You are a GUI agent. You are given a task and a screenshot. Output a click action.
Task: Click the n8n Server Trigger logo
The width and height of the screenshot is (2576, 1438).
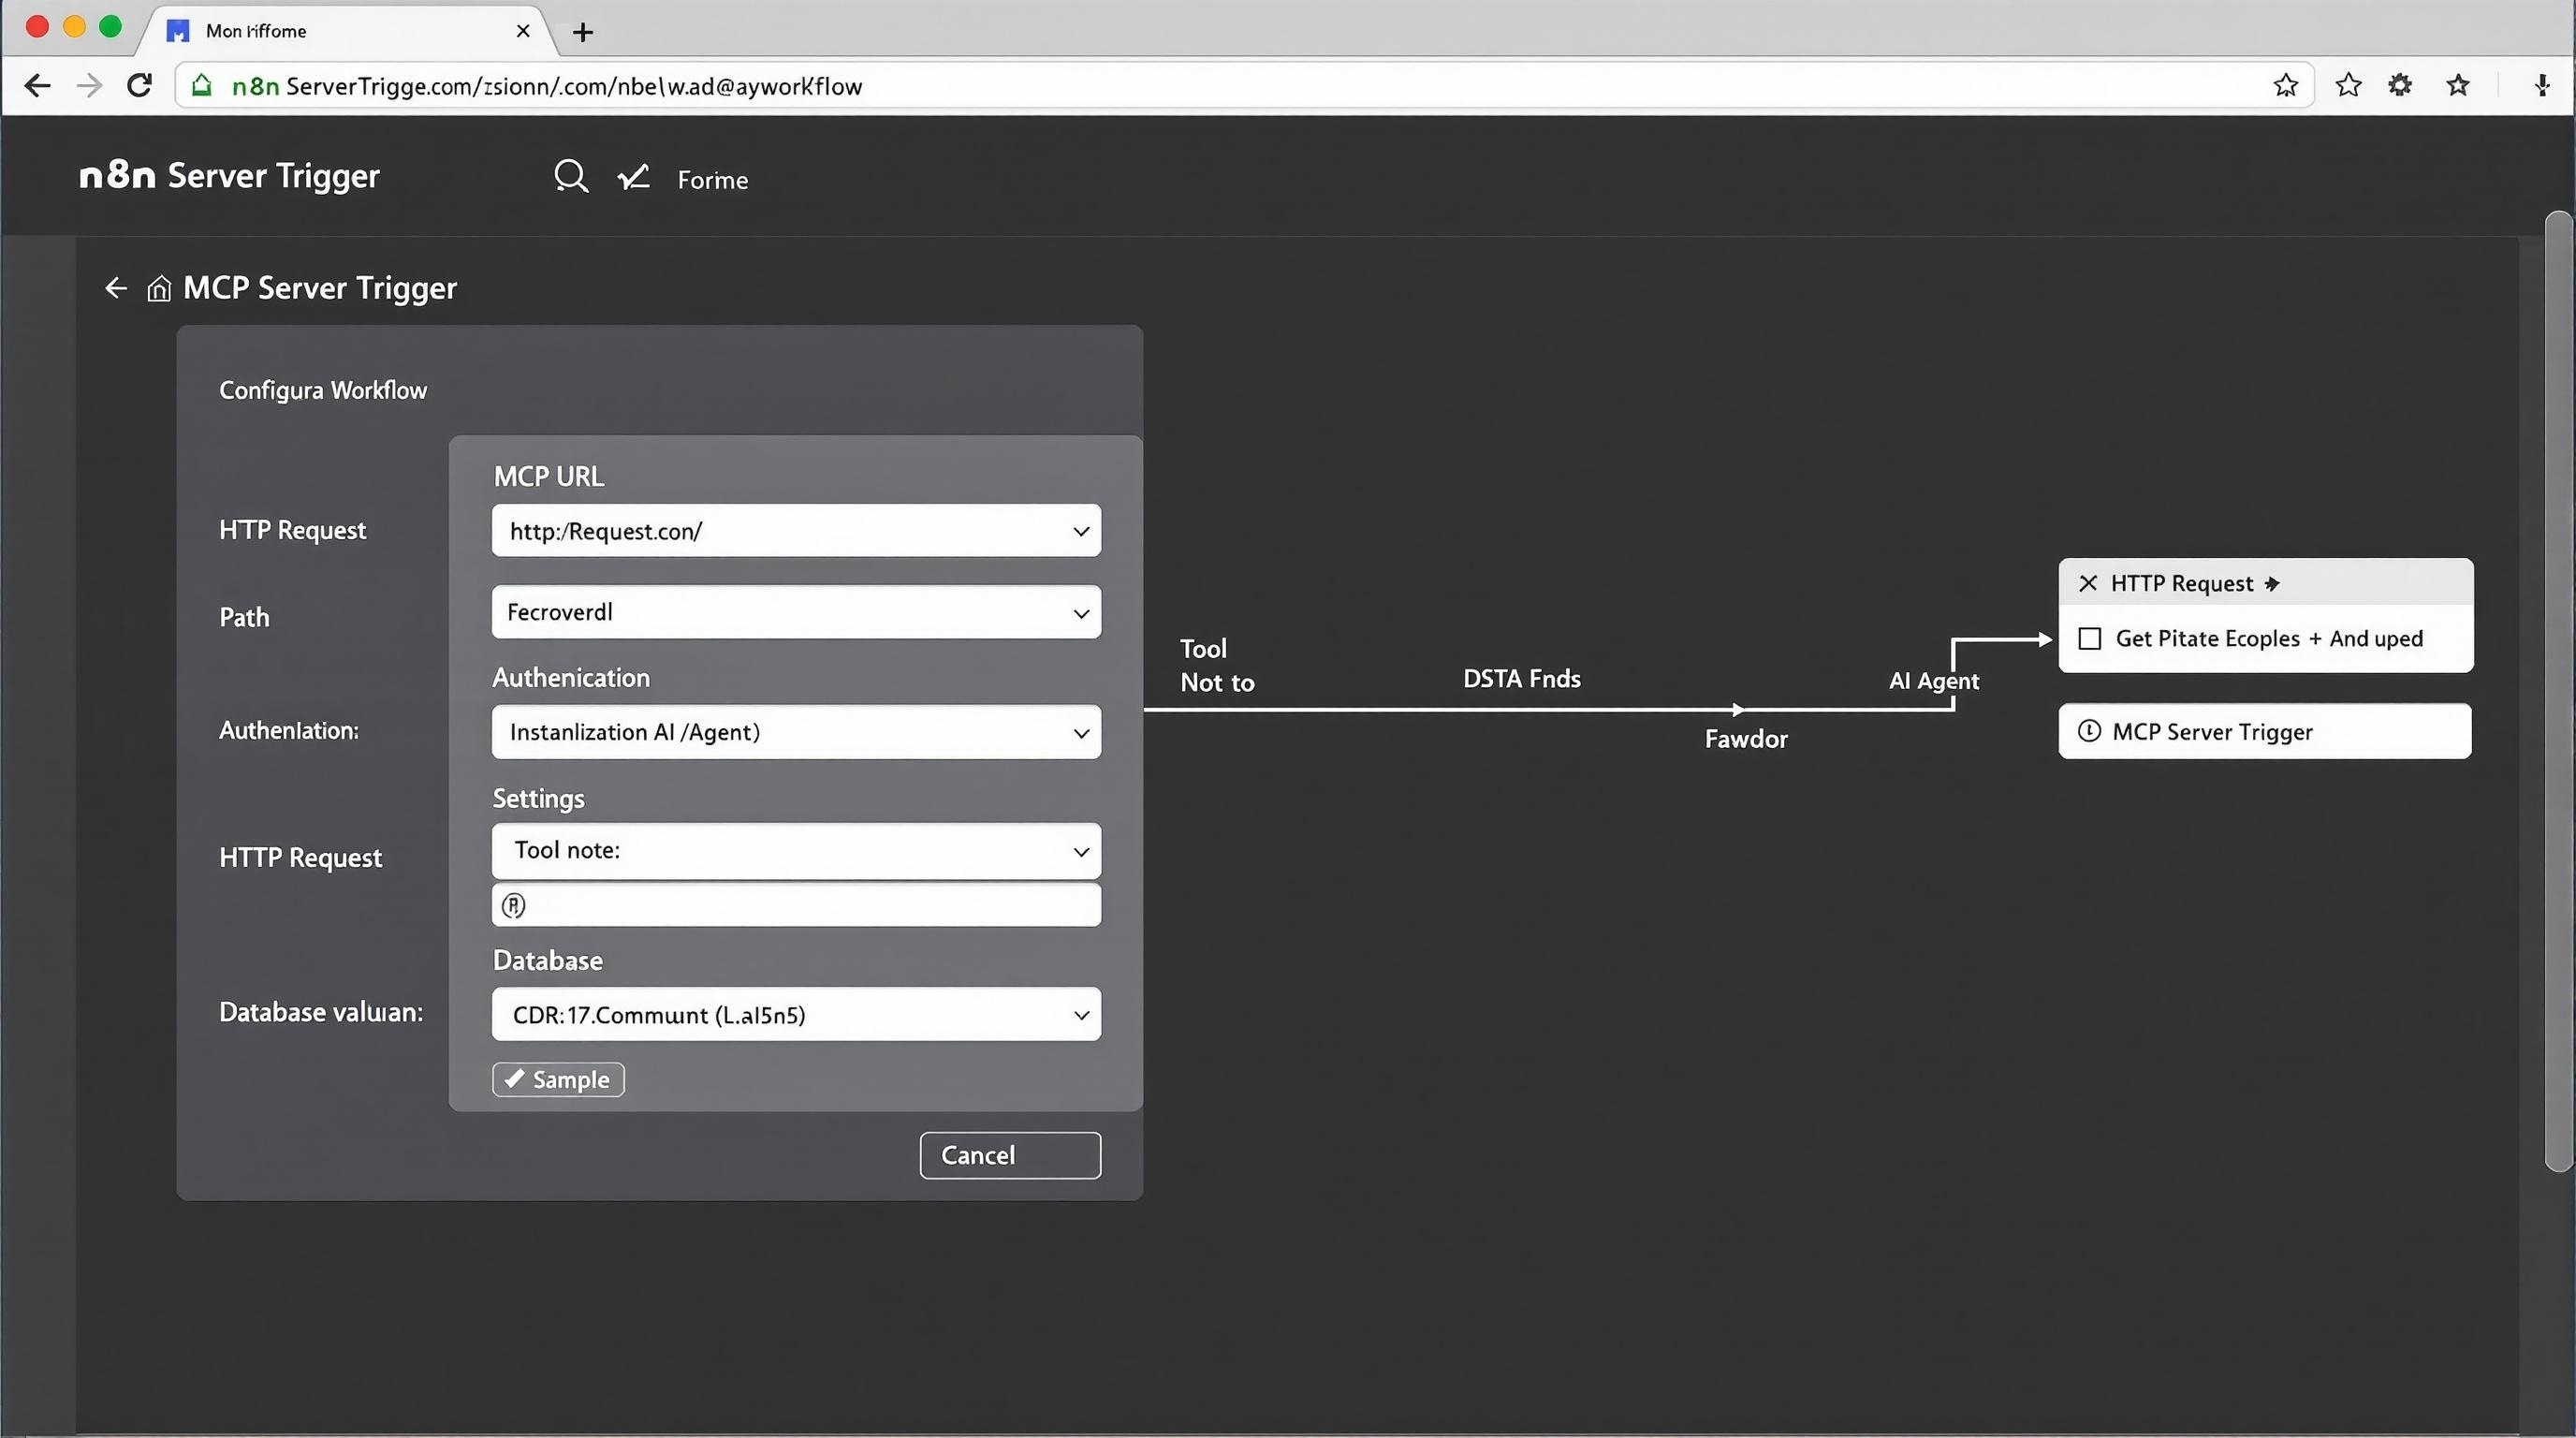pos(229,176)
